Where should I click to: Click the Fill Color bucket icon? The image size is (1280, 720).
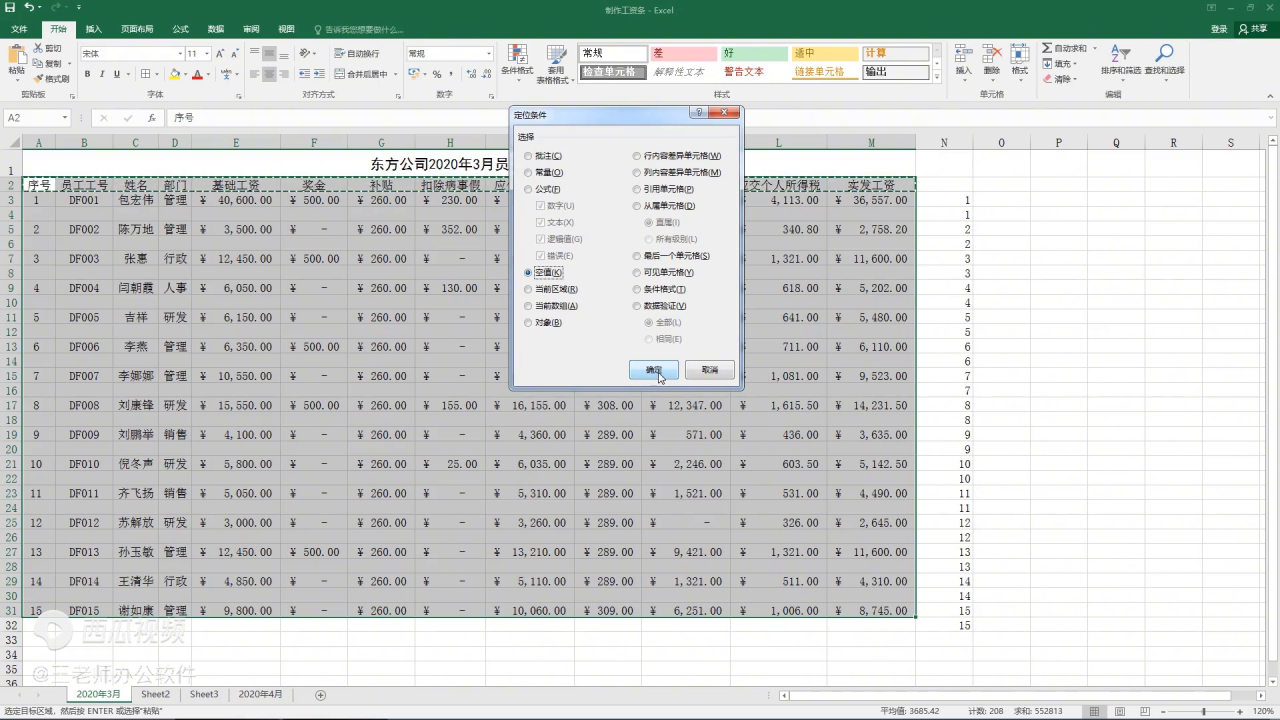tap(174, 74)
